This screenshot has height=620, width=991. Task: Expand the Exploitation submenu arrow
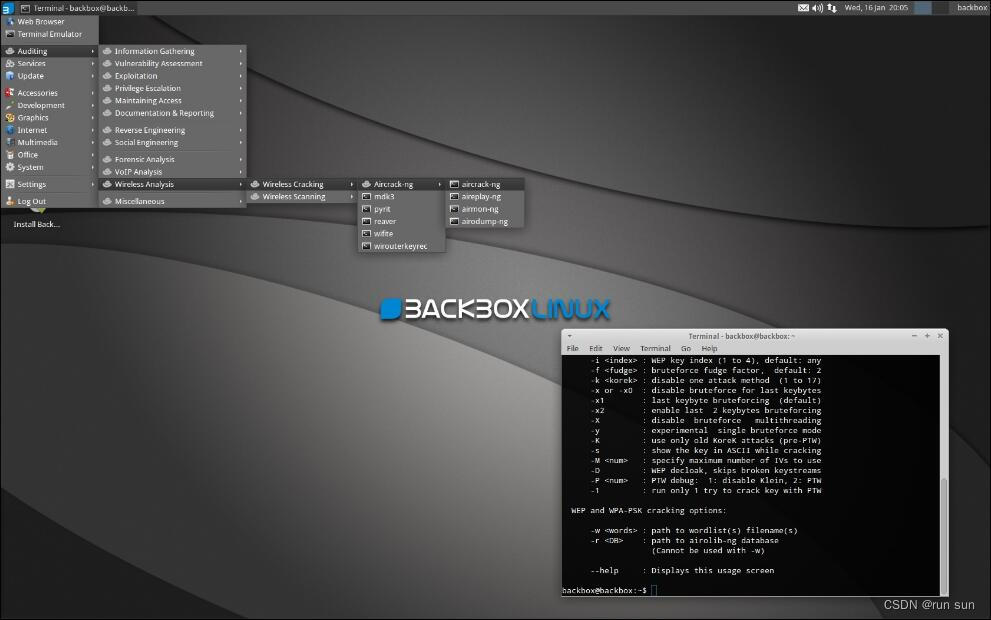(x=241, y=76)
